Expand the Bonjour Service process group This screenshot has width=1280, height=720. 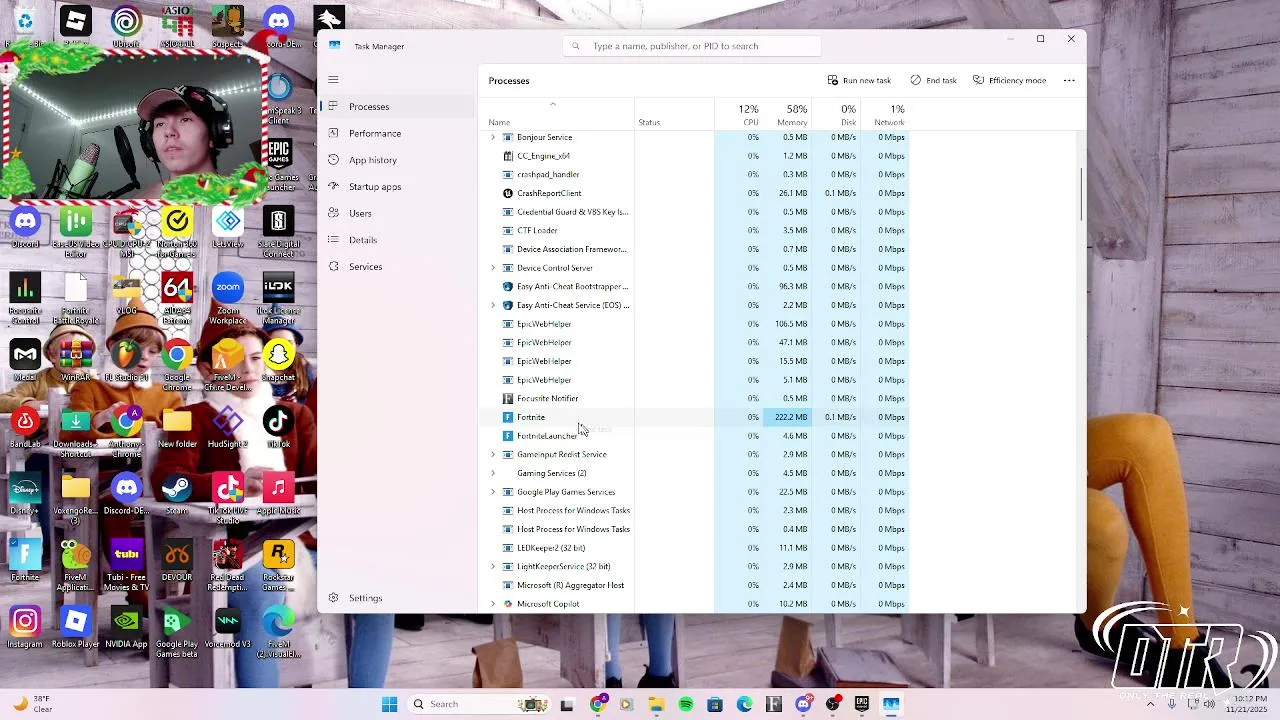coord(492,137)
